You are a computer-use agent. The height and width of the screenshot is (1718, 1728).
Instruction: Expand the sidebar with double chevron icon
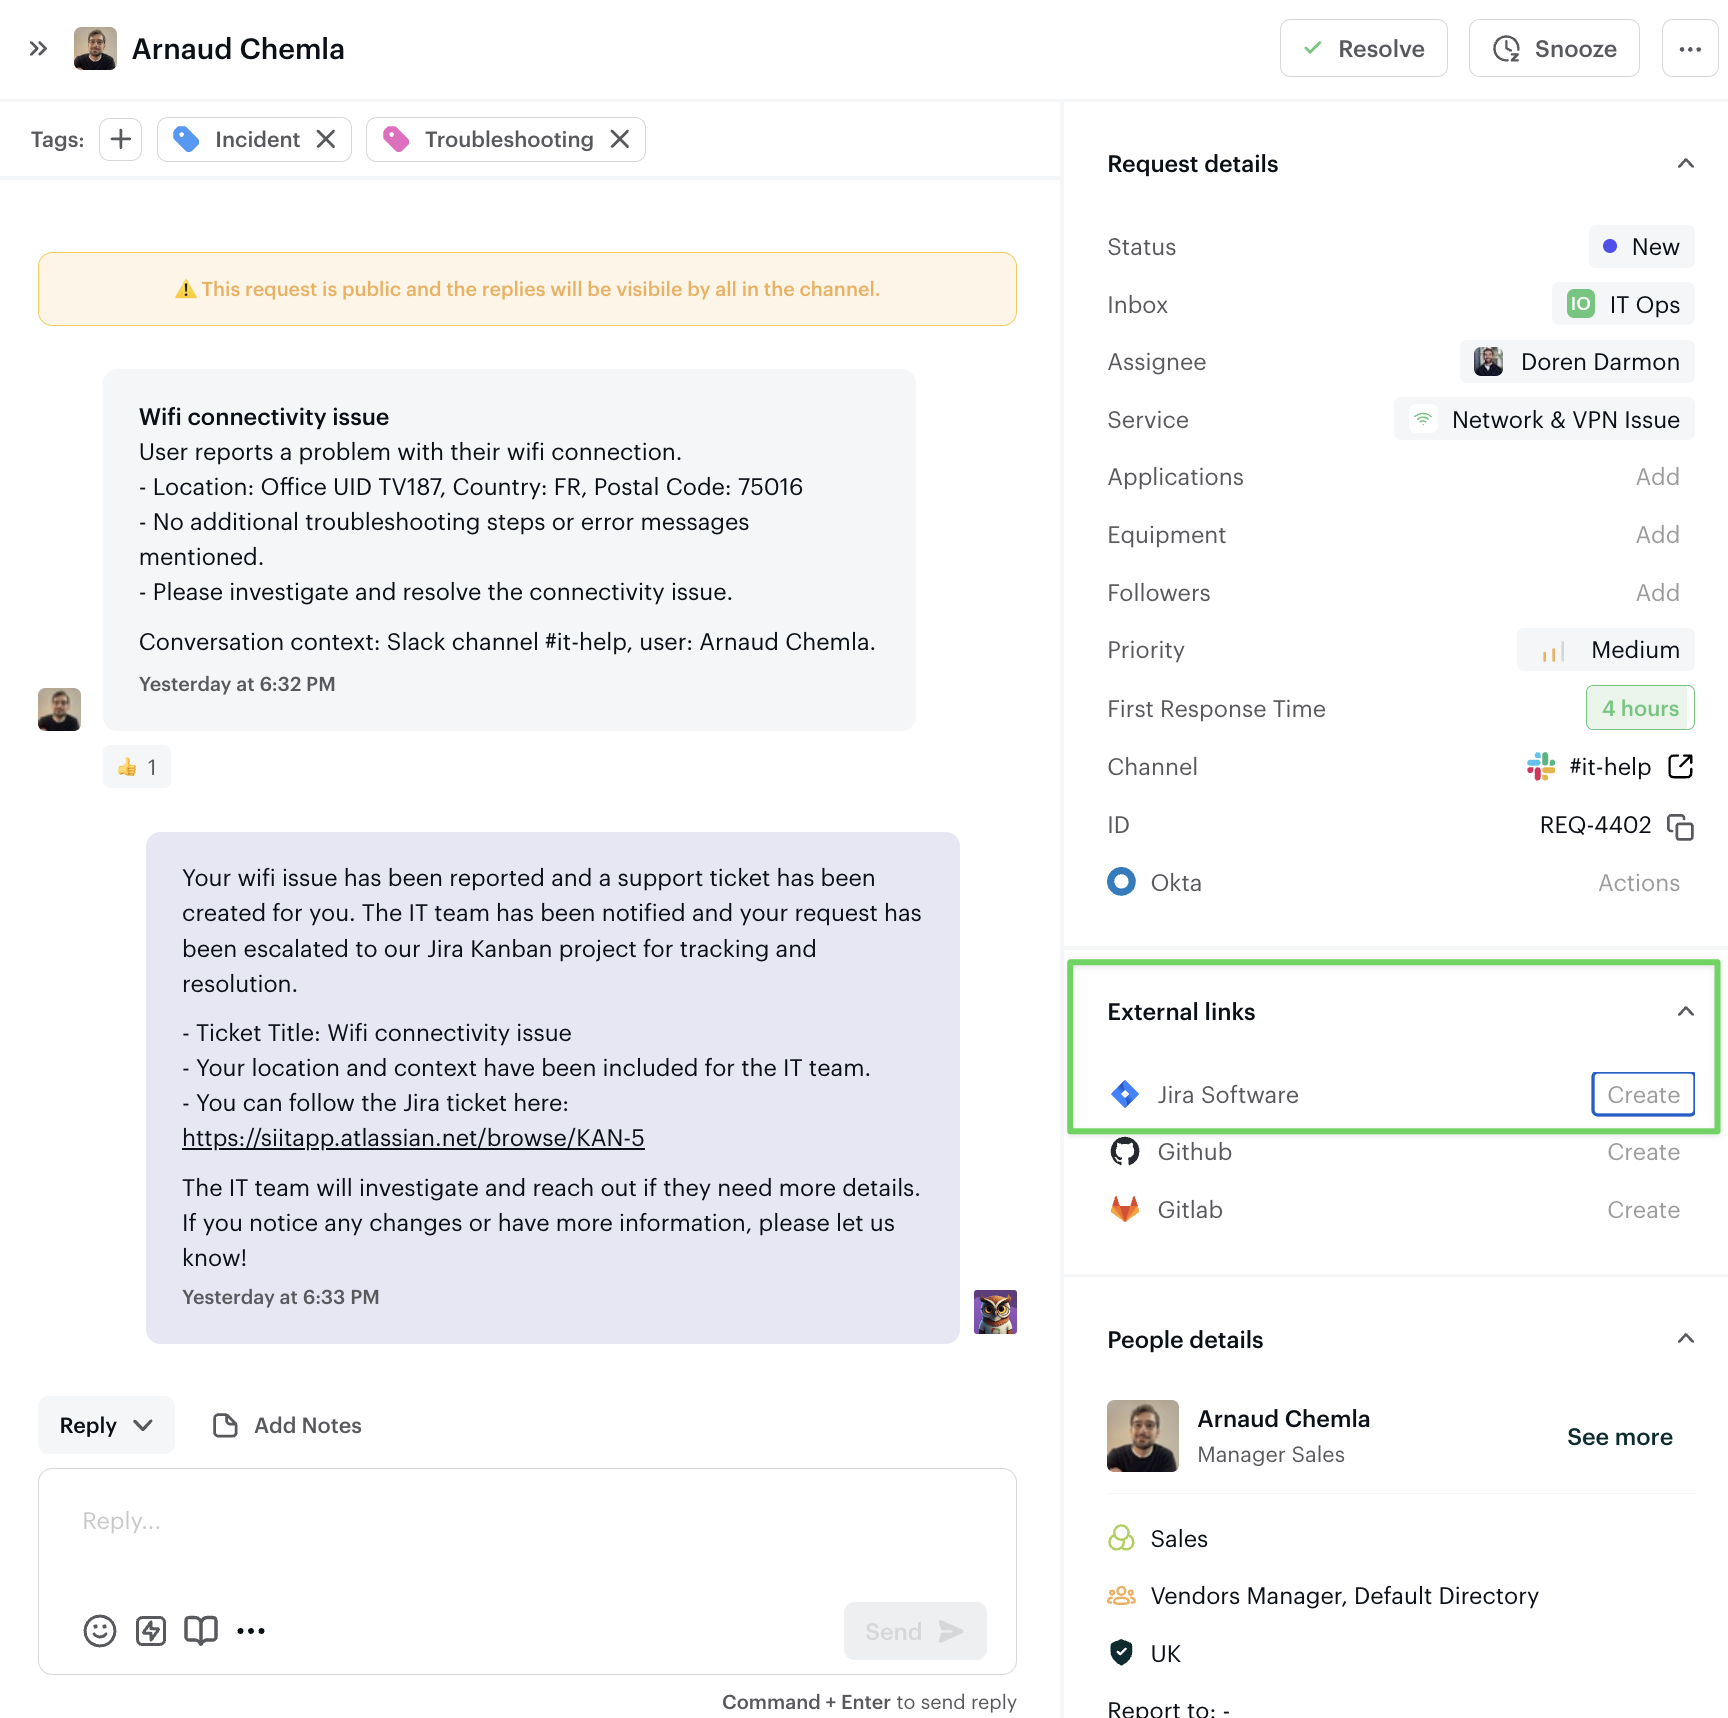coord(38,49)
